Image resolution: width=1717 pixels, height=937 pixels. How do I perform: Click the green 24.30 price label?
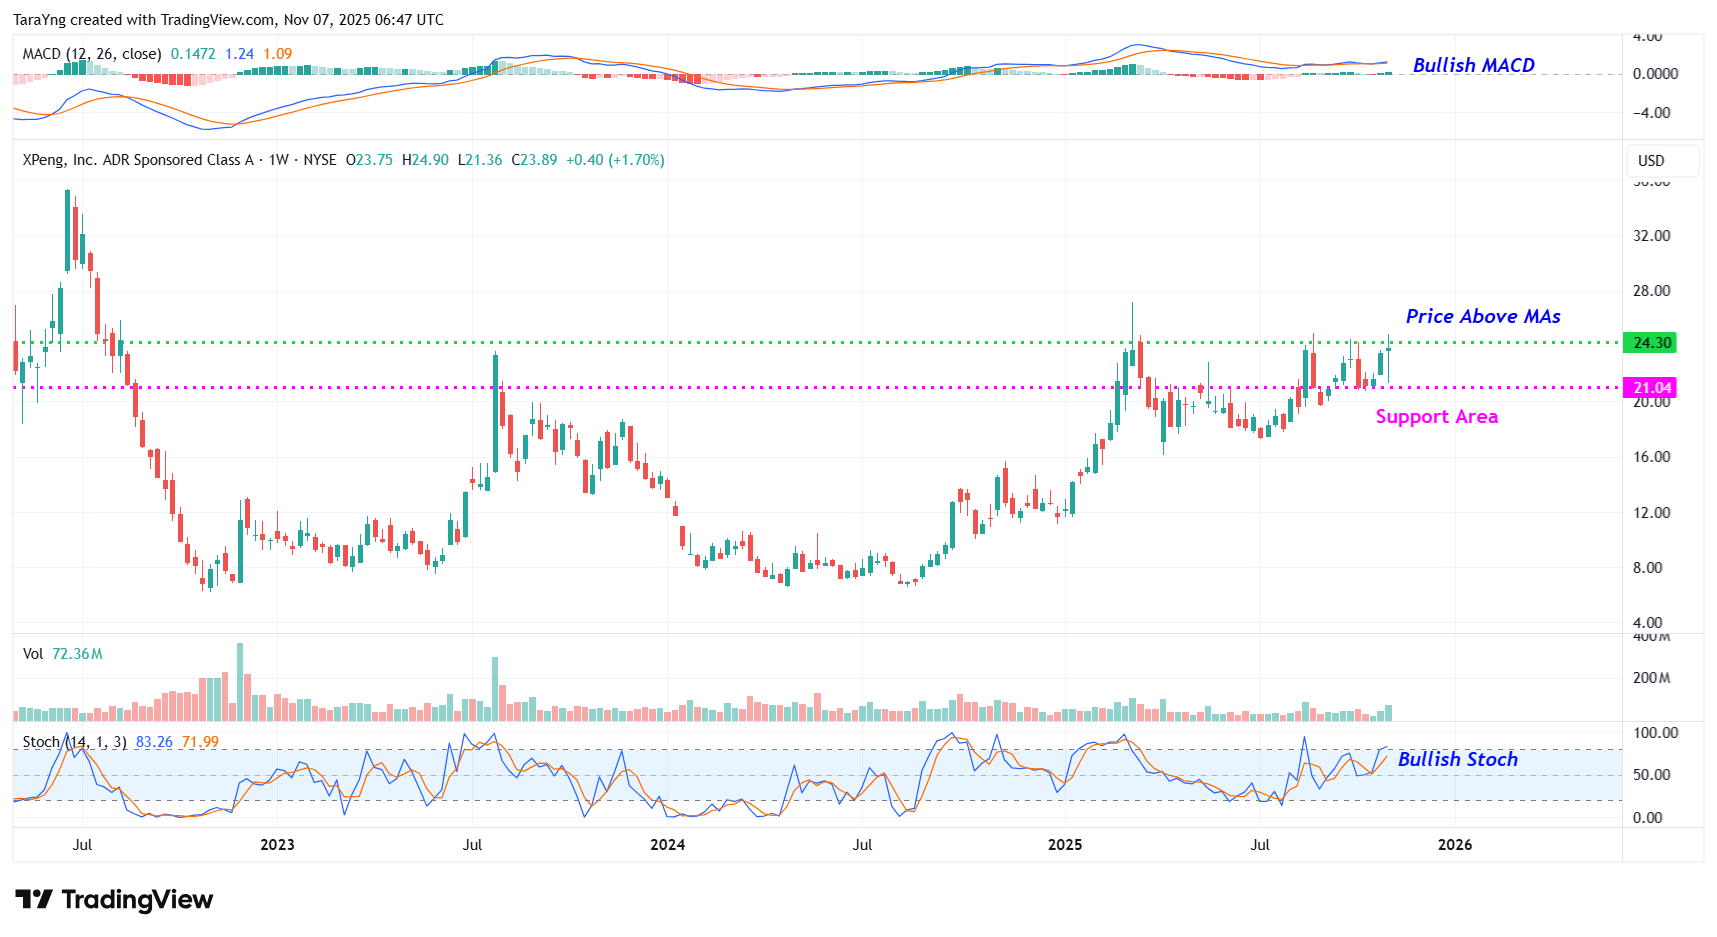(1651, 343)
